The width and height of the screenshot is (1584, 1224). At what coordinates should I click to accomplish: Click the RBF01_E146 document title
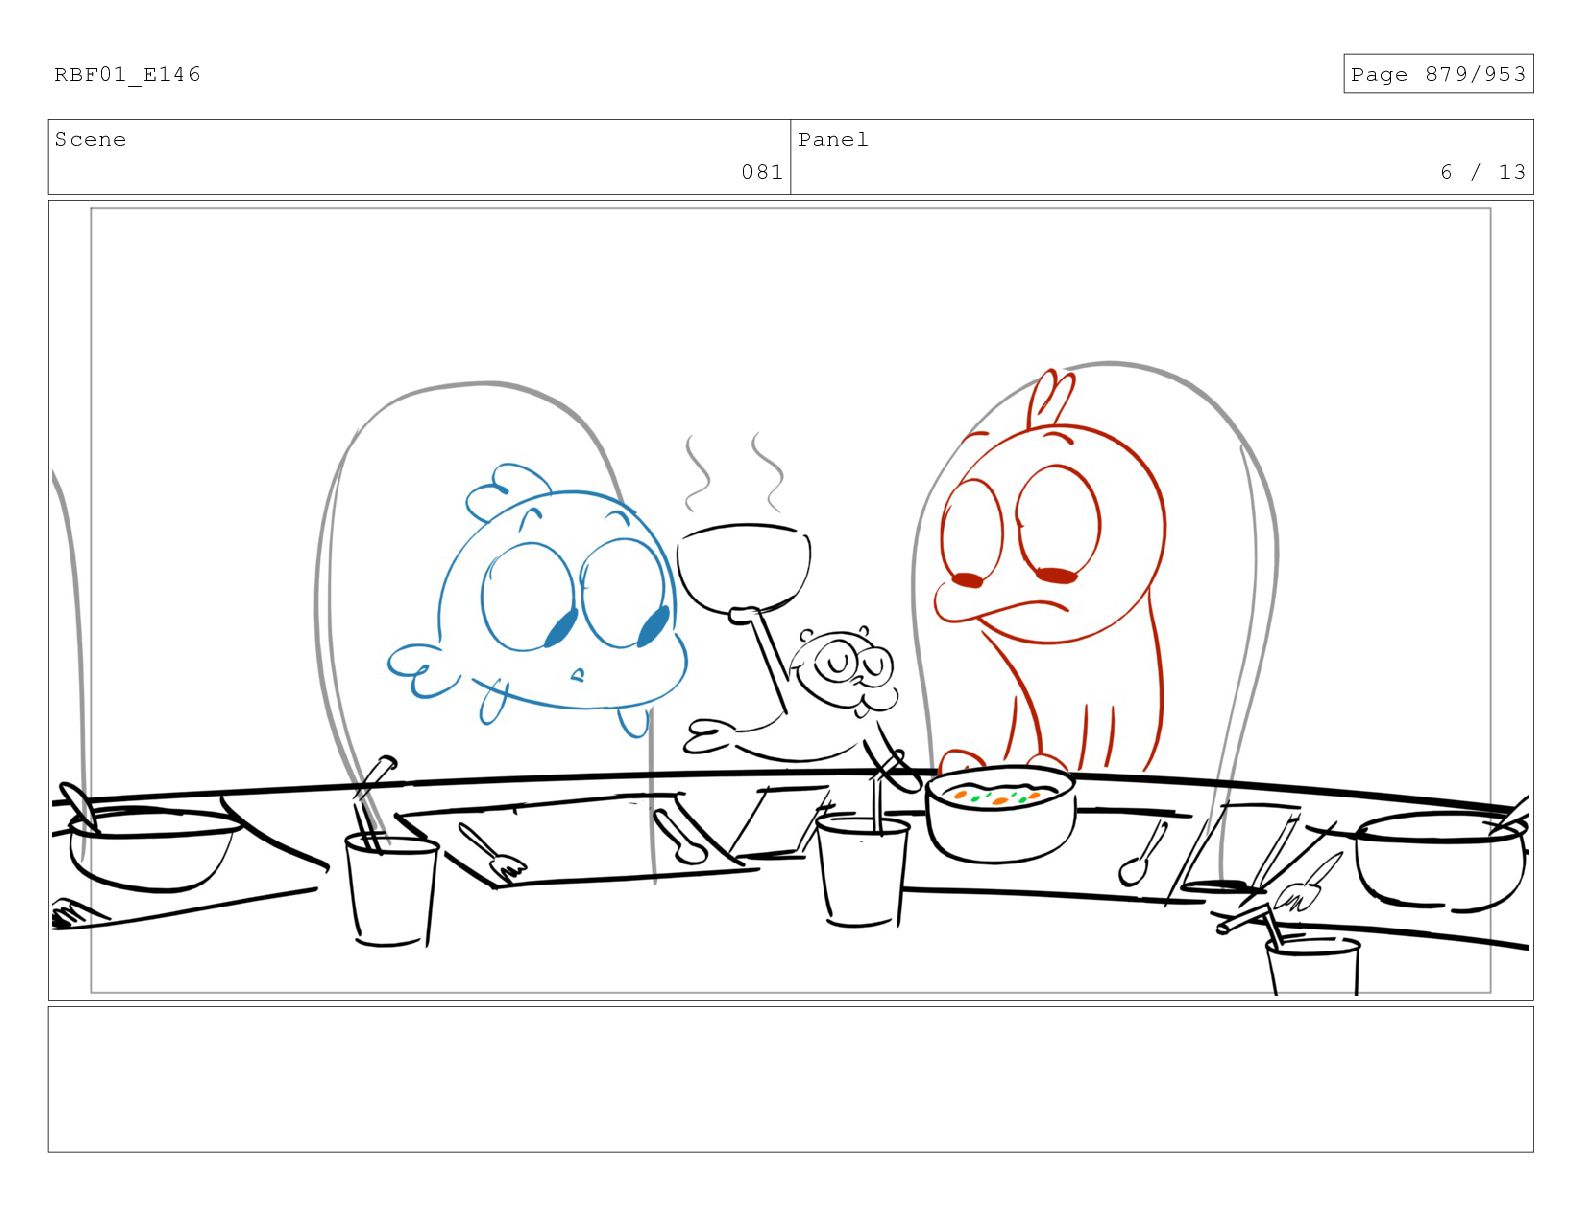(x=127, y=74)
